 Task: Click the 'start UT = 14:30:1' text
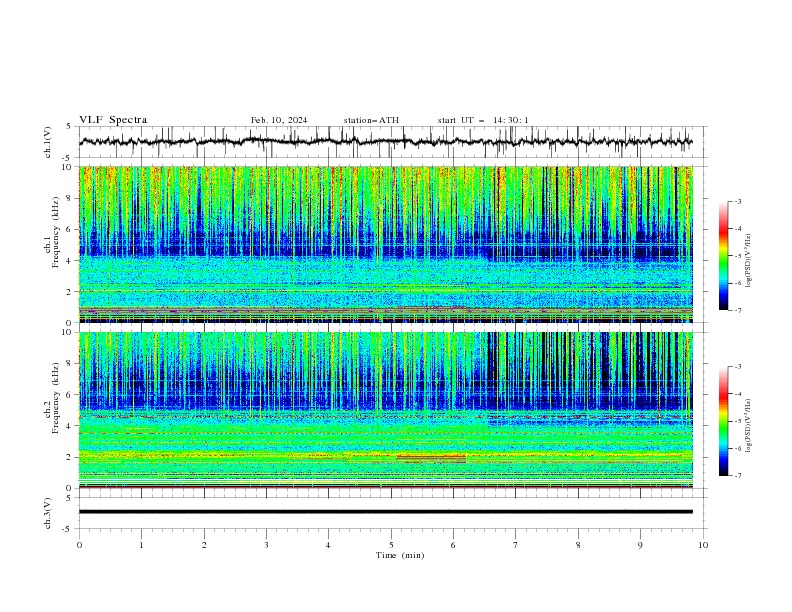pos(483,120)
